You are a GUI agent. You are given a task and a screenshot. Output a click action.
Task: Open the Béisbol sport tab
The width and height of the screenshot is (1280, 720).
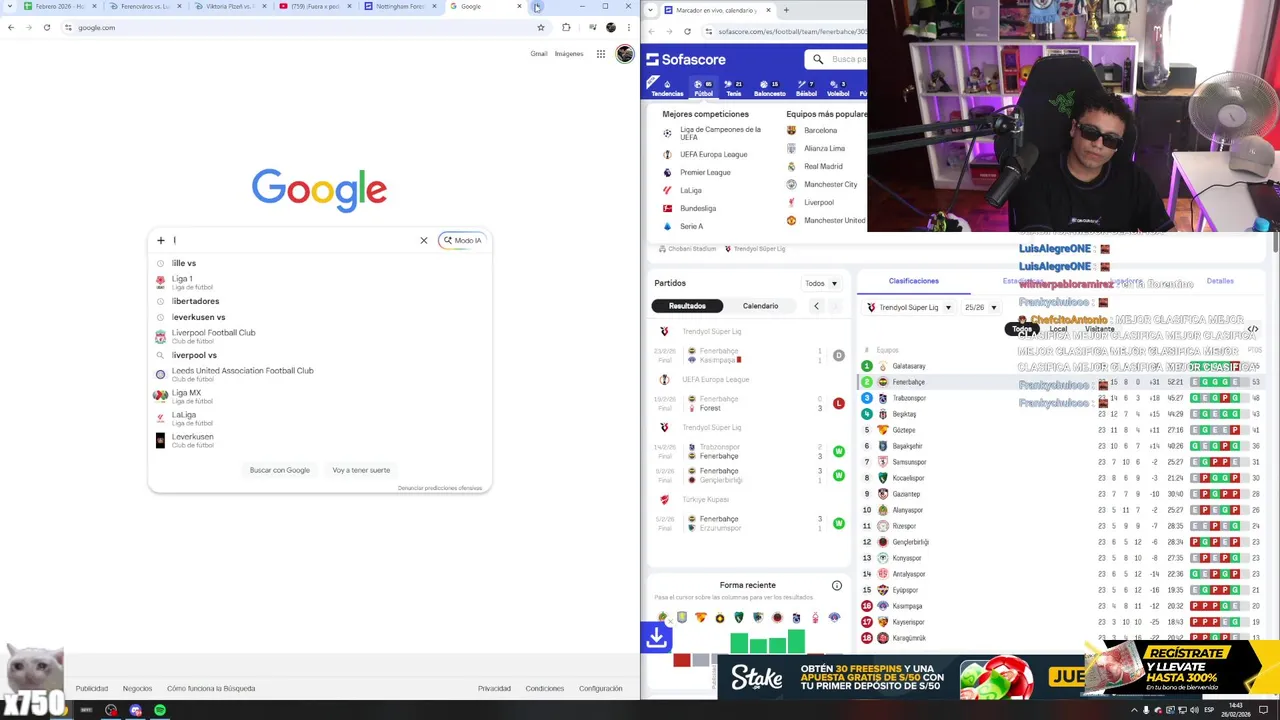806,88
